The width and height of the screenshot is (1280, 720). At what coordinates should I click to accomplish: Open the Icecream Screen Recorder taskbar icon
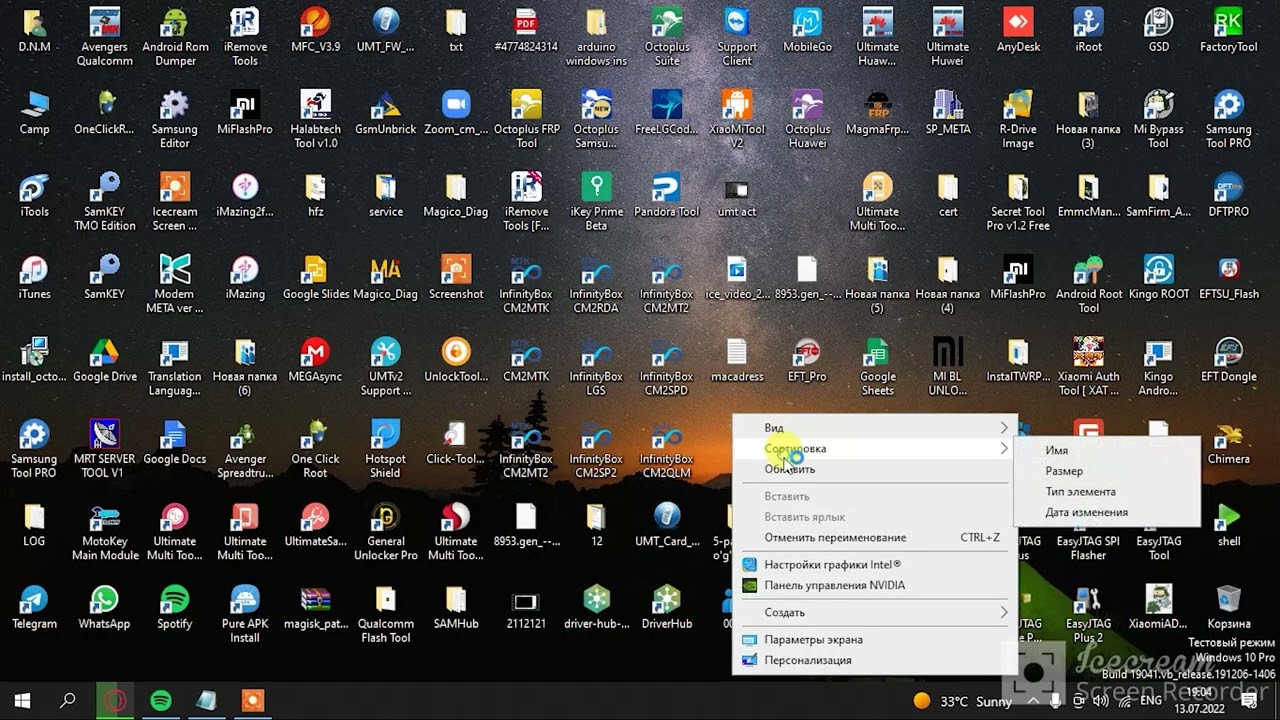tap(253, 701)
